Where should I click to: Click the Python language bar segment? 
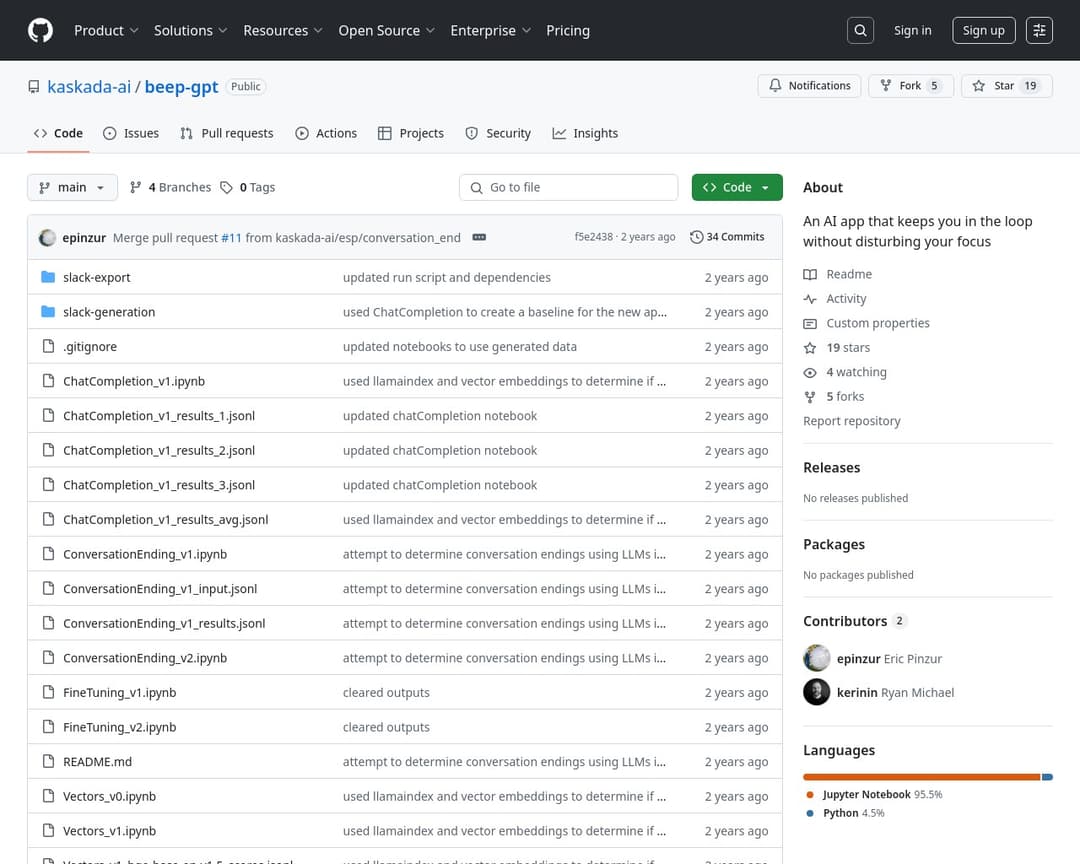[1047, 777]
